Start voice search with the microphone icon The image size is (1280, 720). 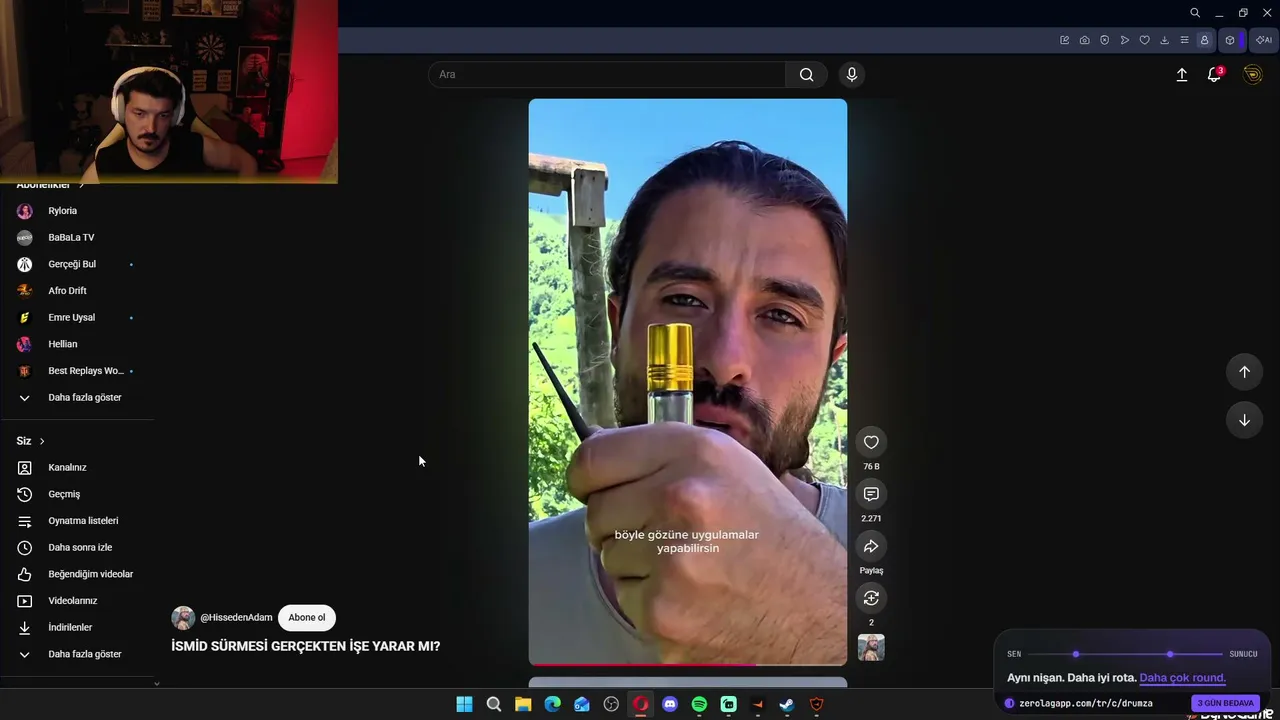tap(852, 75)
